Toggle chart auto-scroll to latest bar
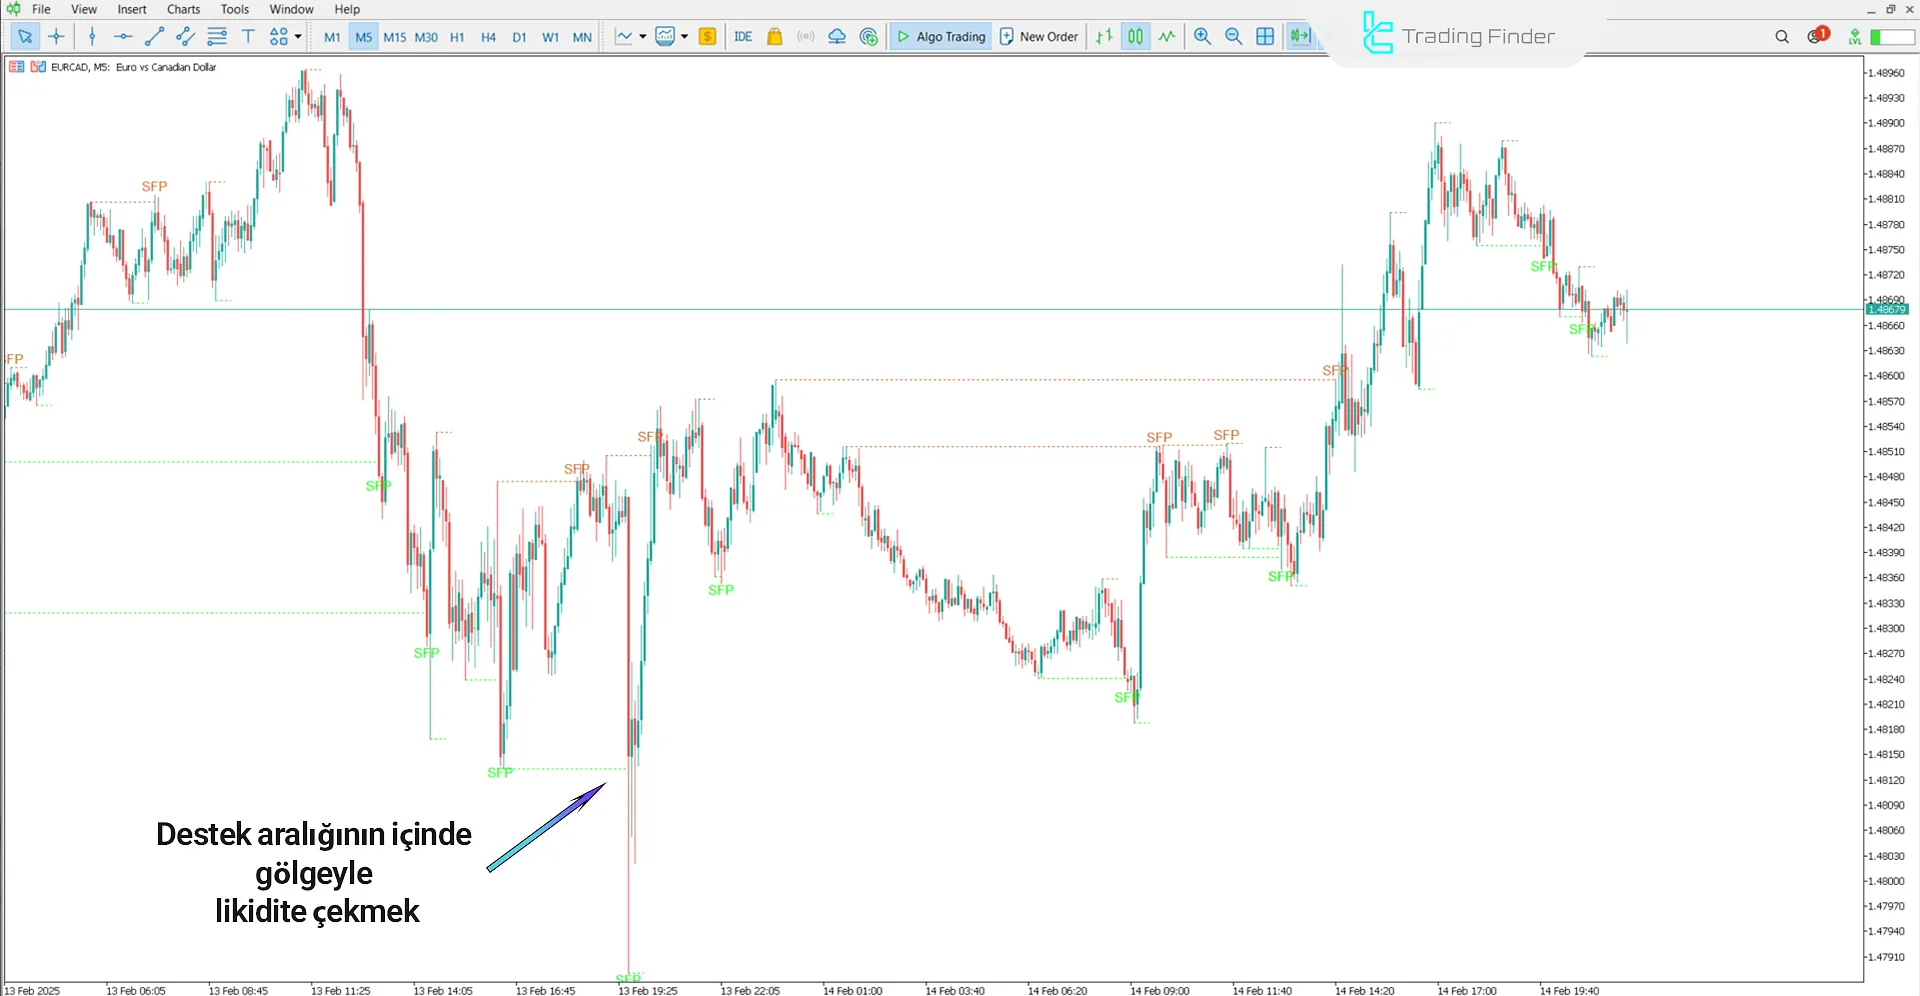This screenshot has width=1920, height=996. click(1298, 37)
